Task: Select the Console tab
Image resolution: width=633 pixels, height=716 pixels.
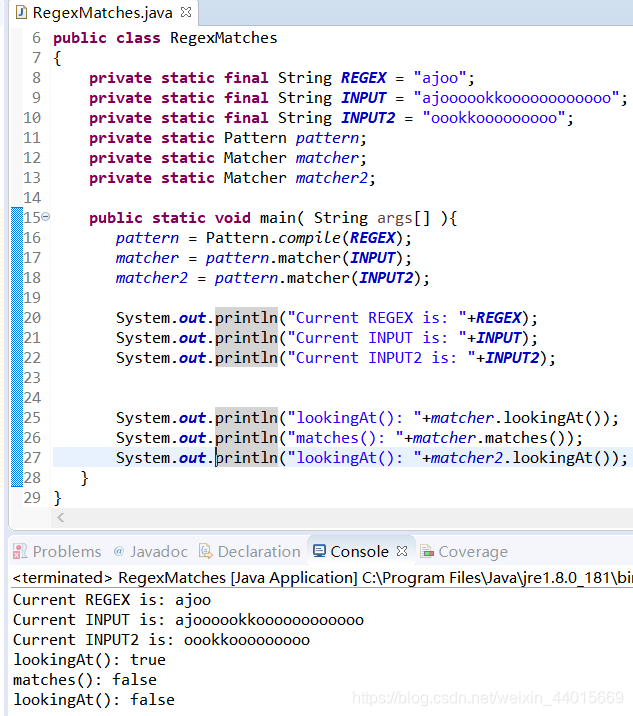Action: pos(359,552)
